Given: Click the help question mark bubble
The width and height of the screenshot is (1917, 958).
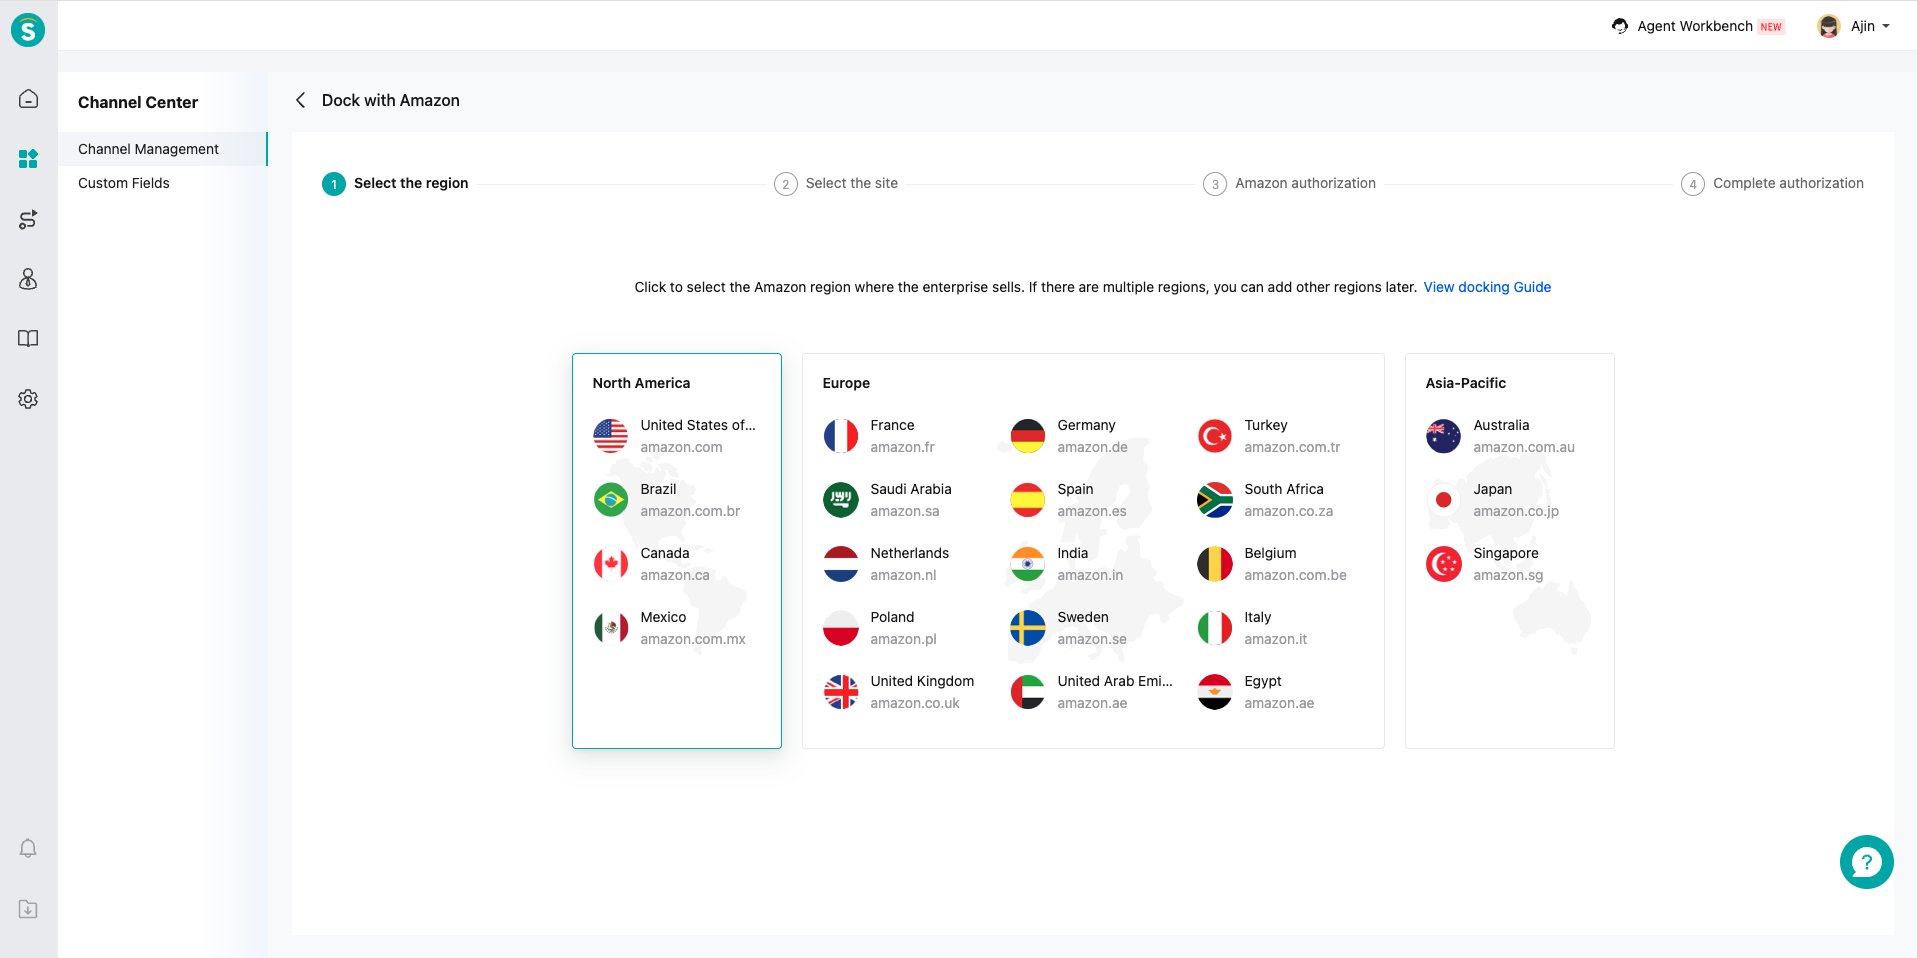Looking at the screenshot, I should [x=1866, y=862].
